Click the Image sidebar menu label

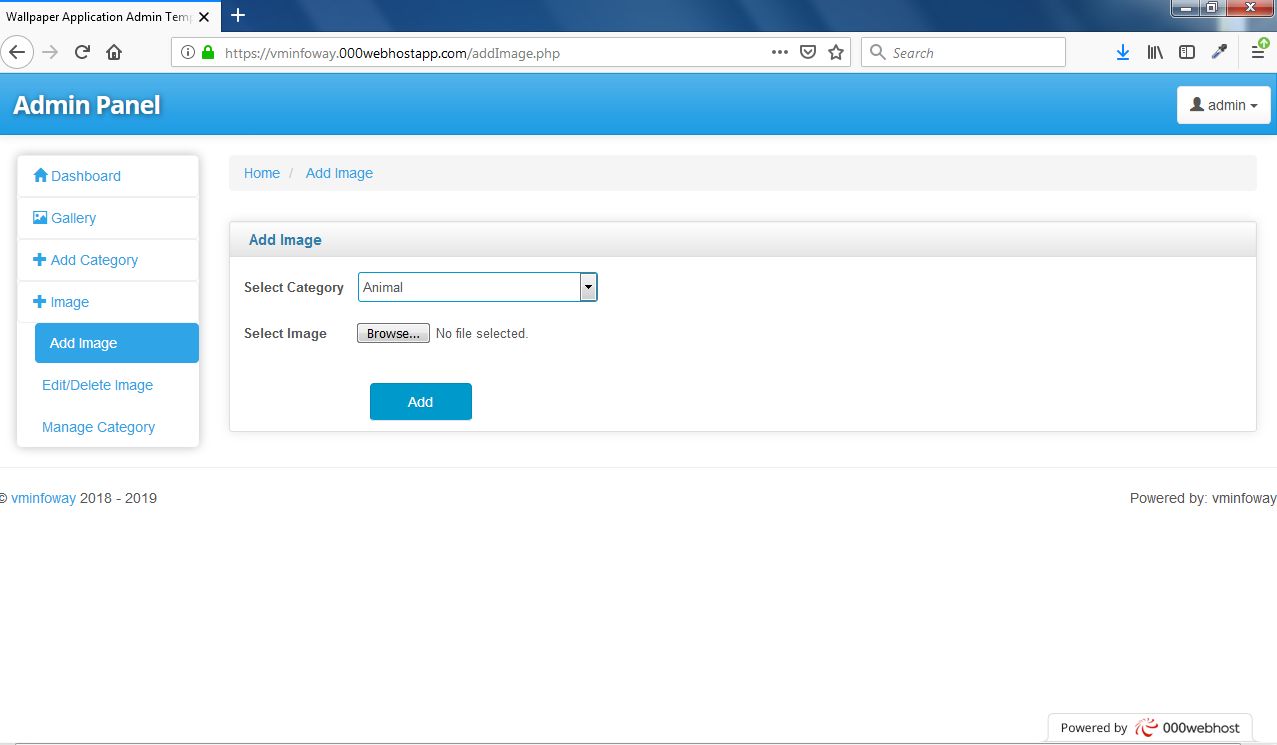coord(70,302)
